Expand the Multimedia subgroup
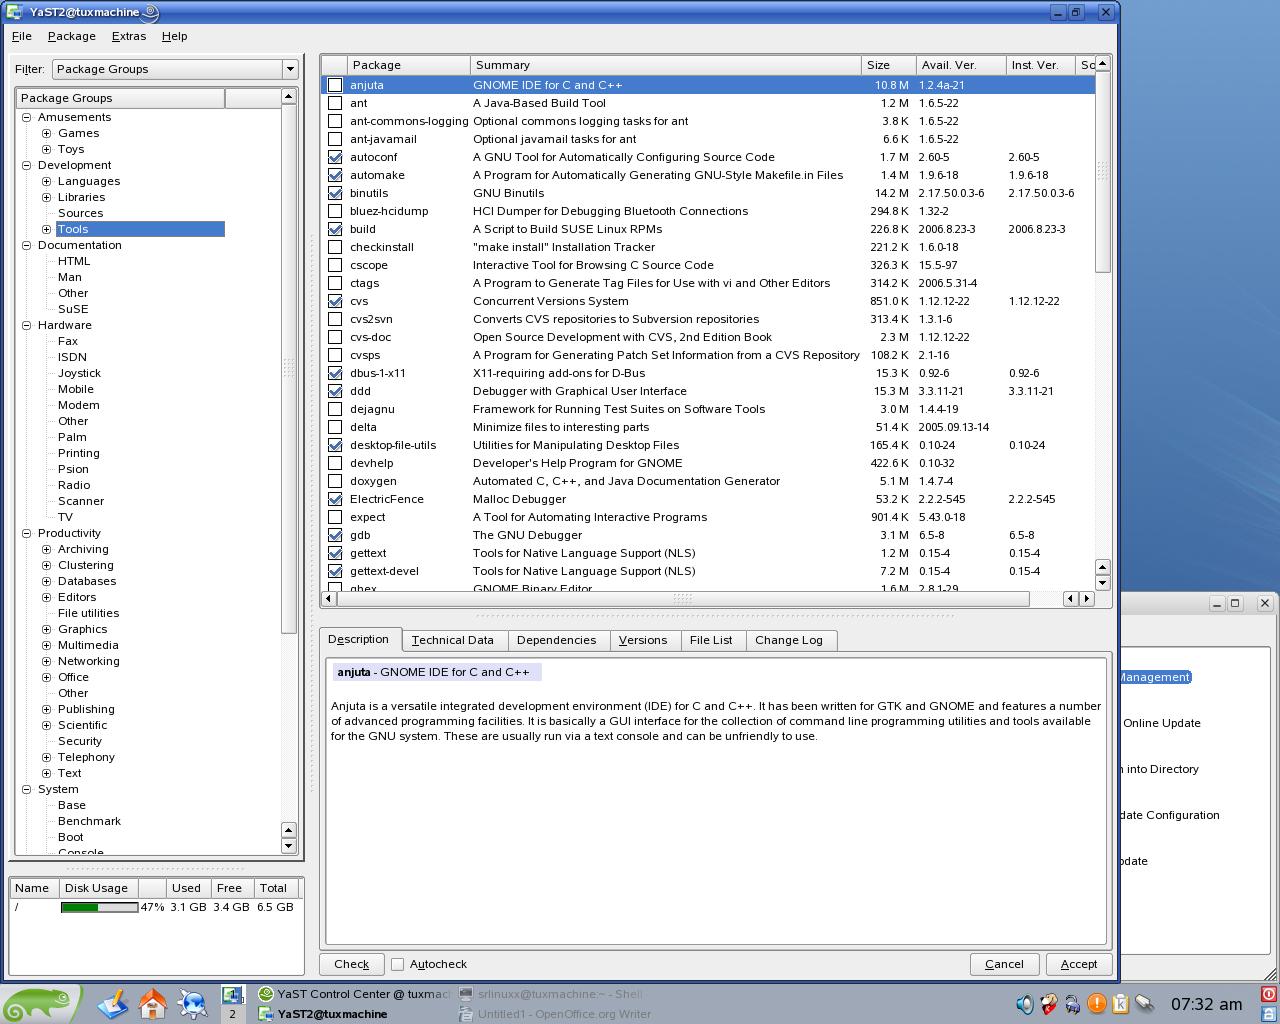Screen dimensions: 1280x1024 coord(46,645)
